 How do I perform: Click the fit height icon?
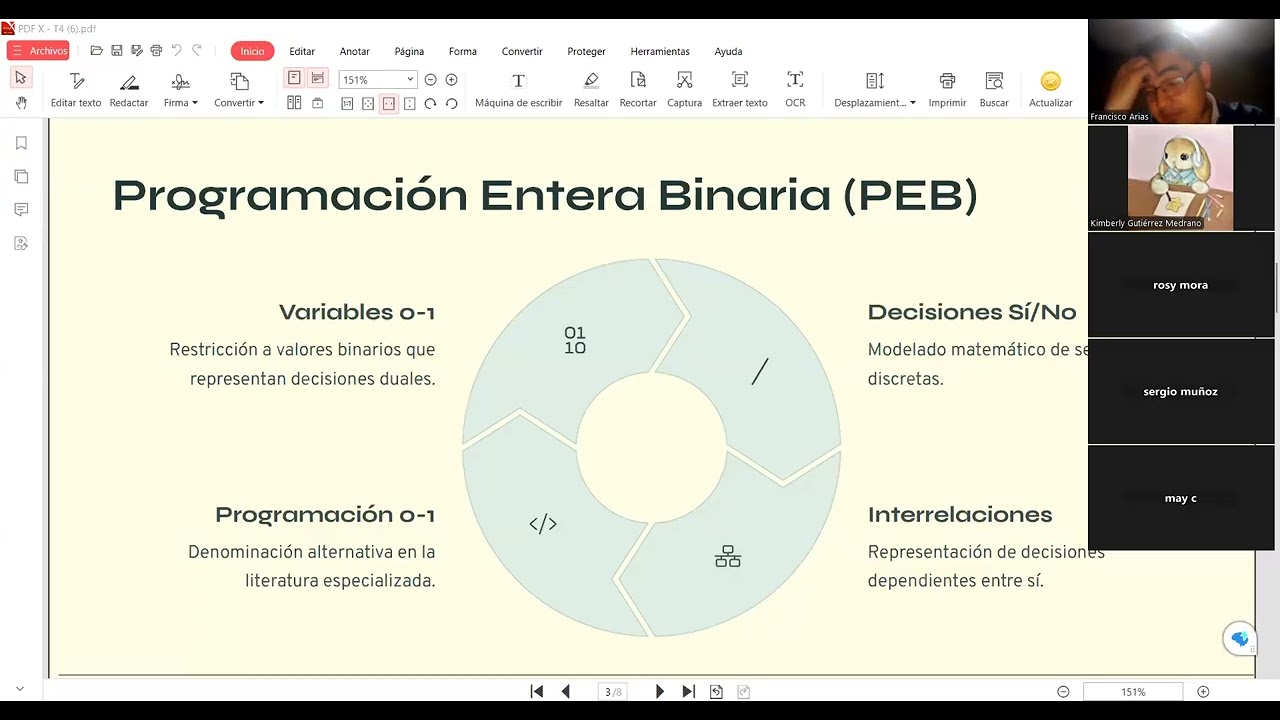(x=410, y=104)
